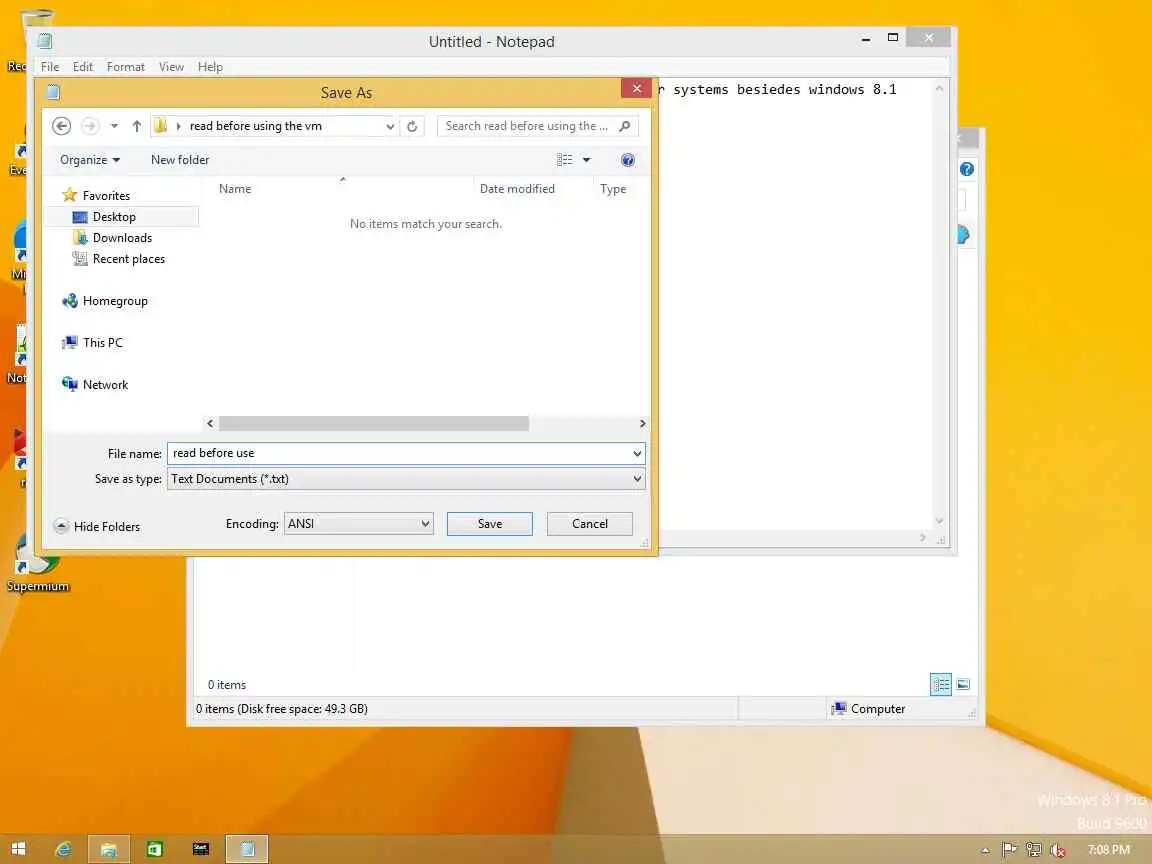Click the horizontal scrollbar thumb in file list
The image size is (1152, 864).
point(374,424)
